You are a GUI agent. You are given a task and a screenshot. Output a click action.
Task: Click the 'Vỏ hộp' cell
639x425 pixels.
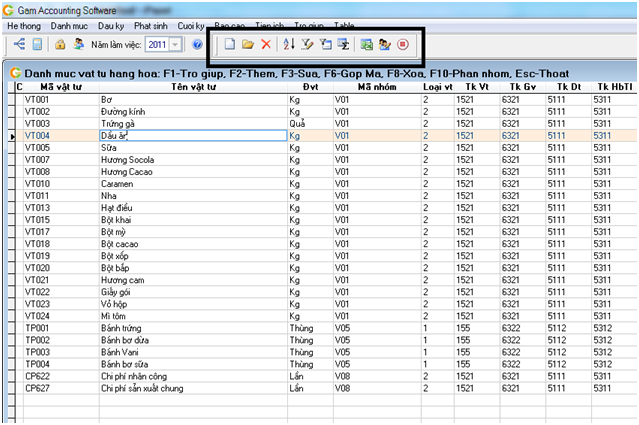coord(194,304)
